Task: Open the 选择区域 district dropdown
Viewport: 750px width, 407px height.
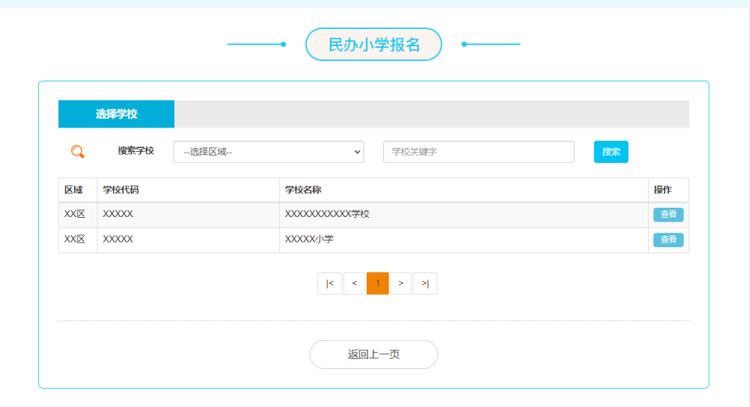Action: (268, 152)
